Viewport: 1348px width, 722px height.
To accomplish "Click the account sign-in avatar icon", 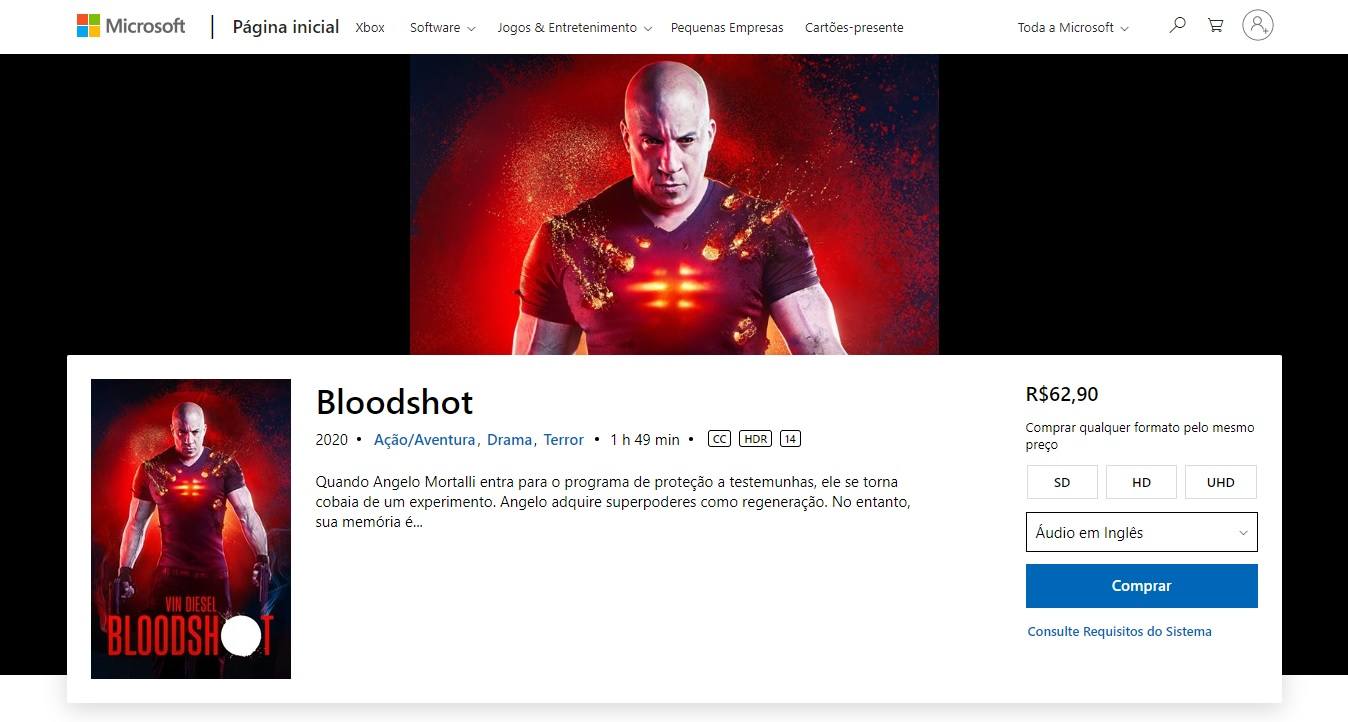I will click(1258, 25).
